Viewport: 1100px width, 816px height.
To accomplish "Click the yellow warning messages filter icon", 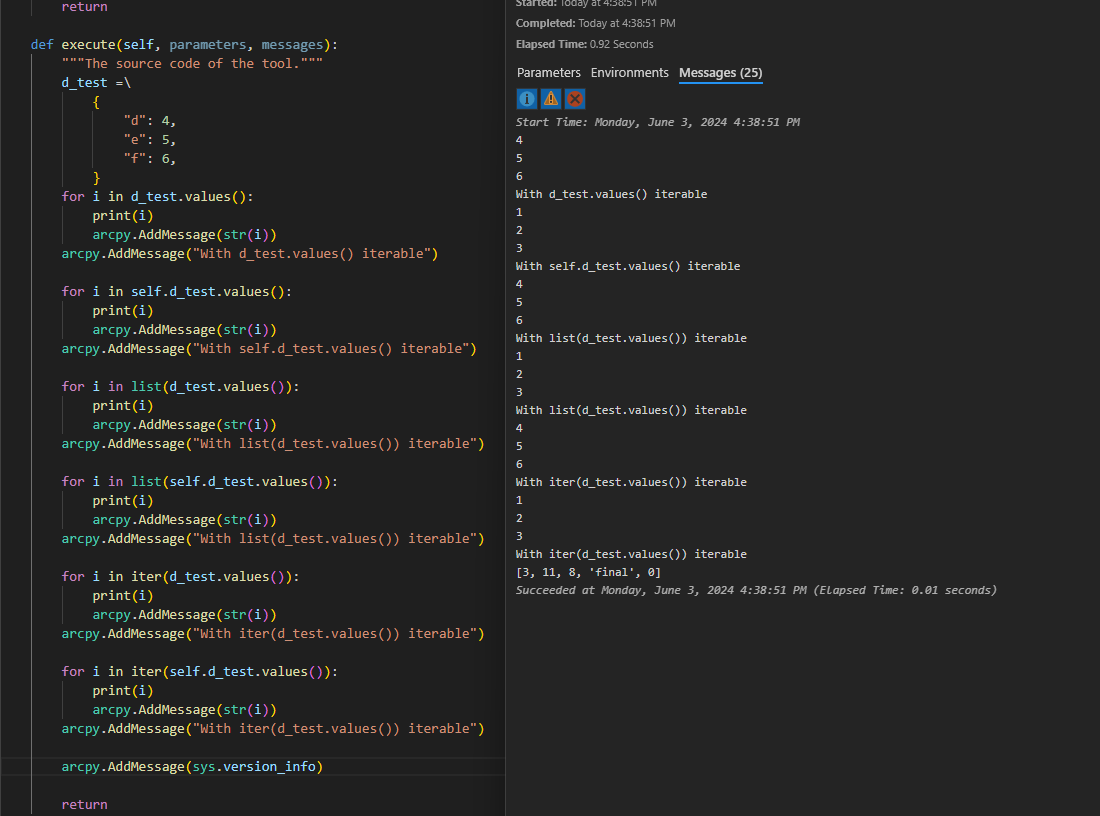I will 551,98.
